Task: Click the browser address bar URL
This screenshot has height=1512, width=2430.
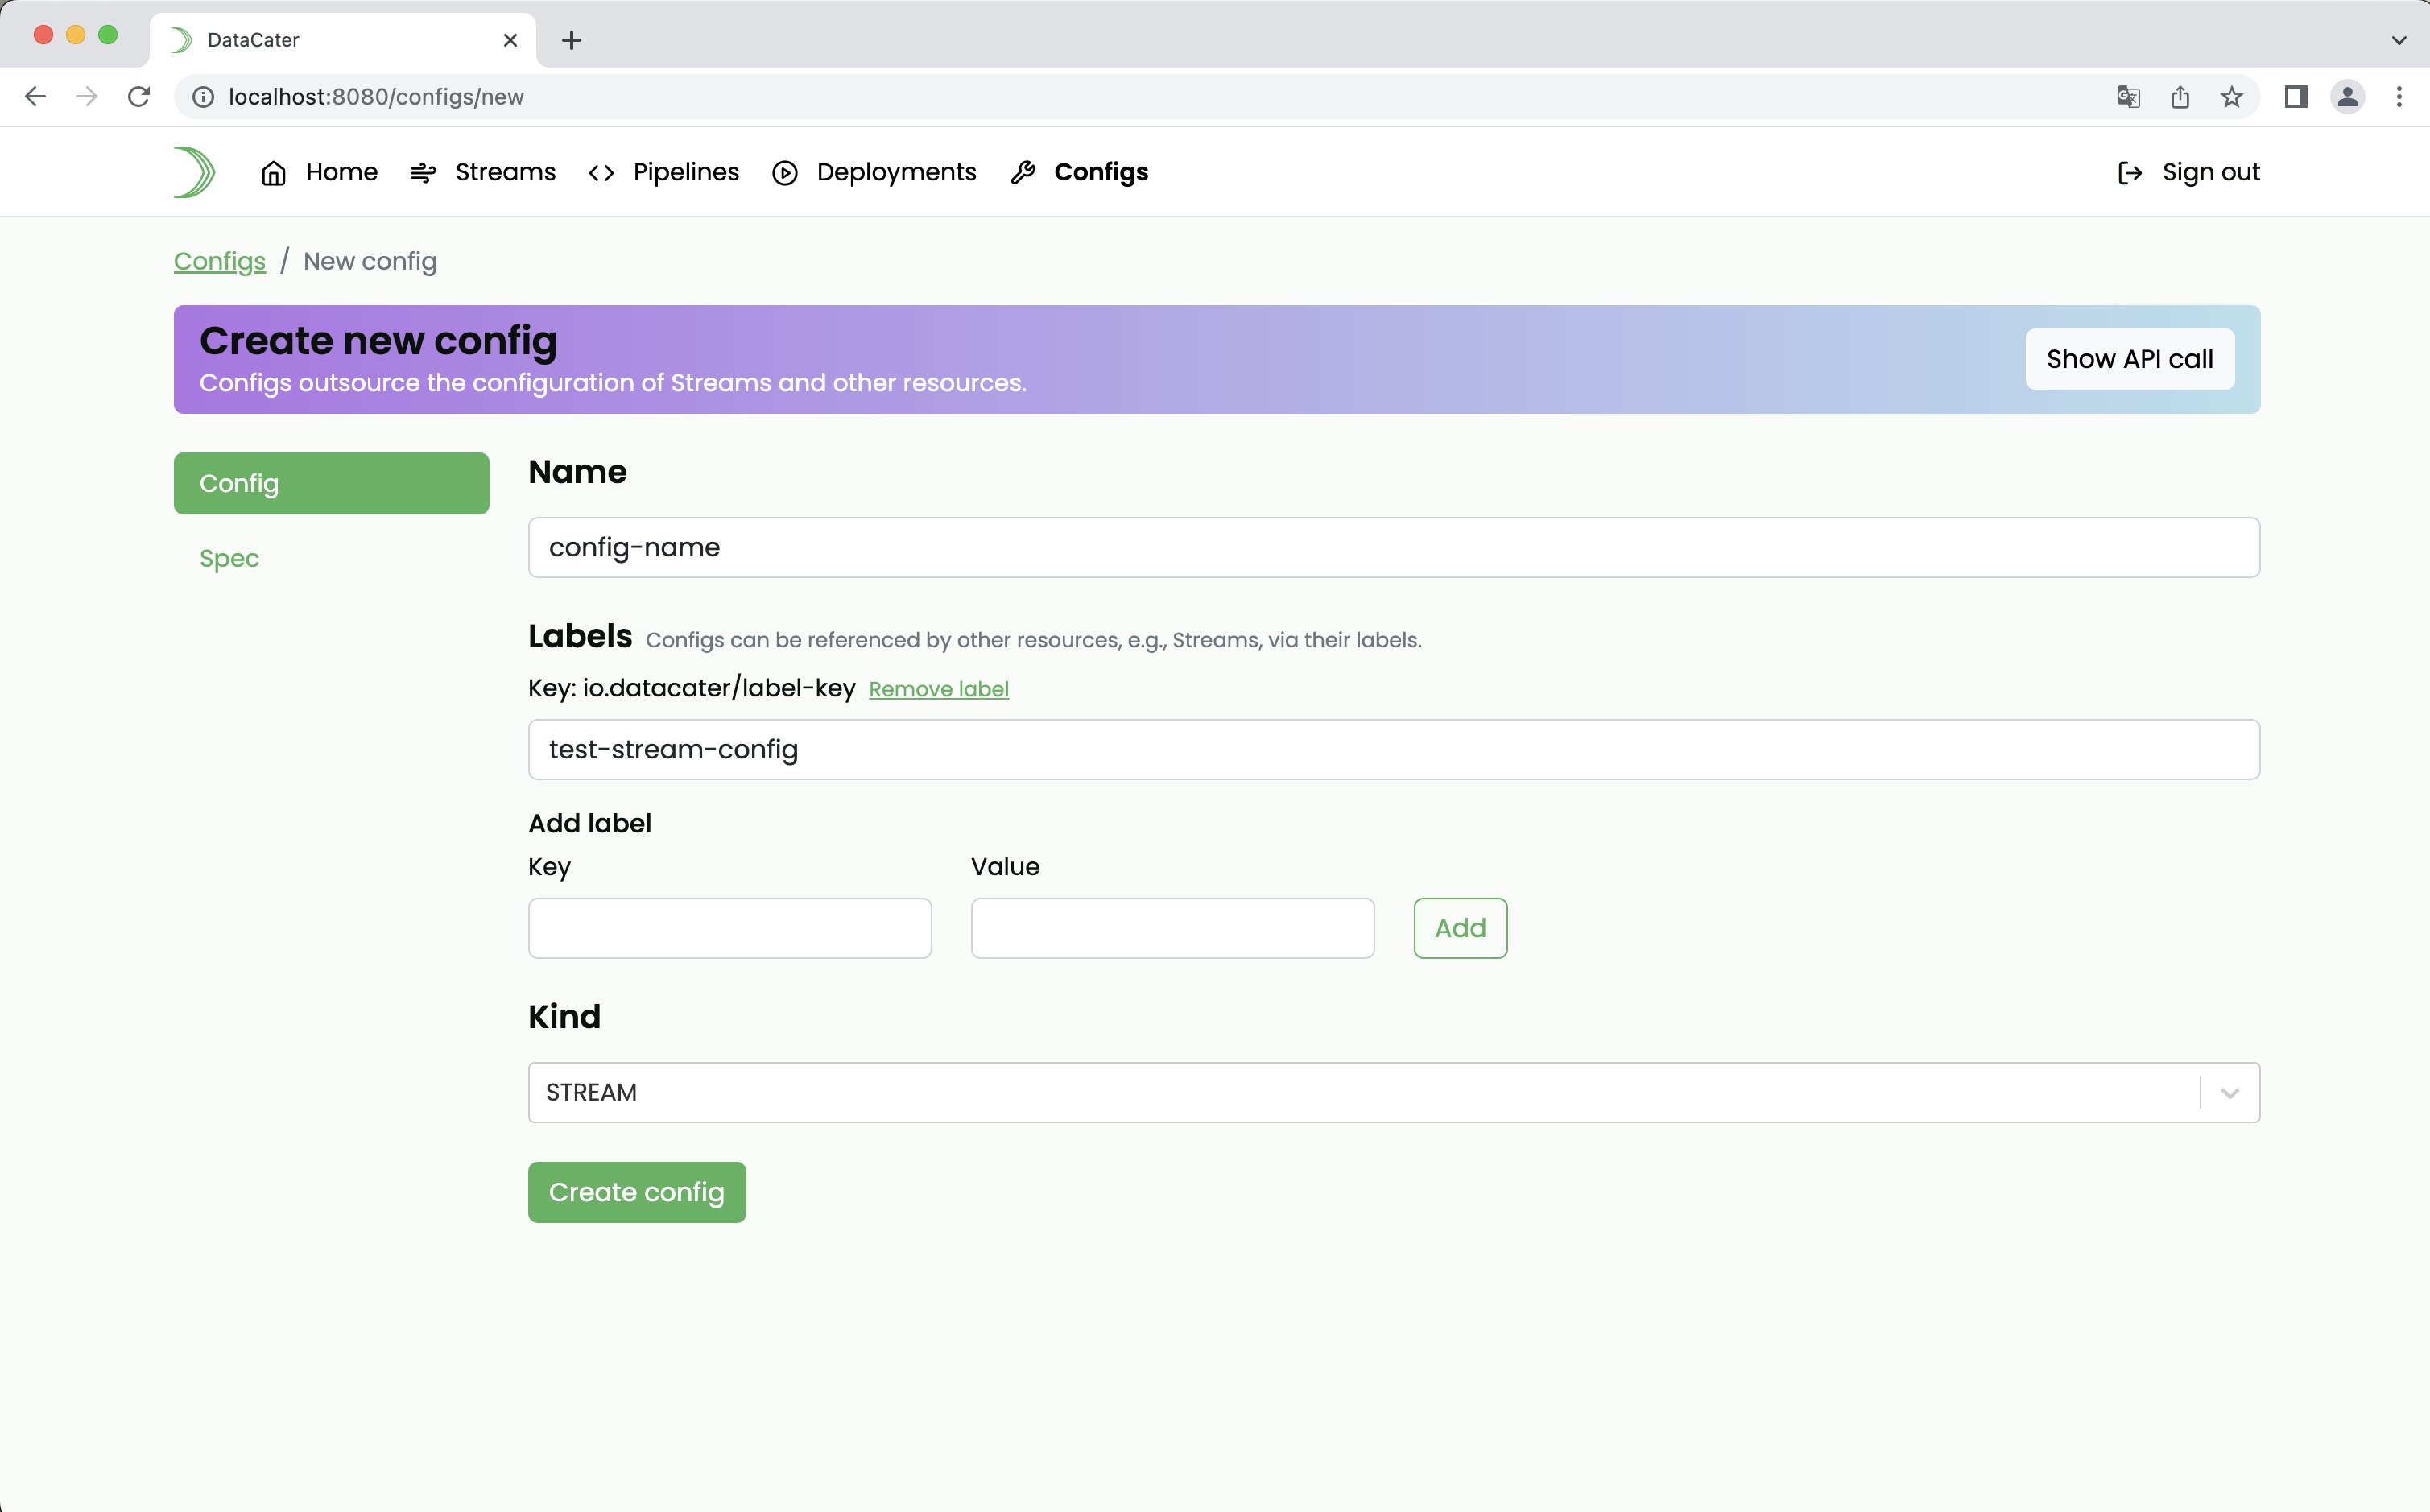Action: pos(376,97)
